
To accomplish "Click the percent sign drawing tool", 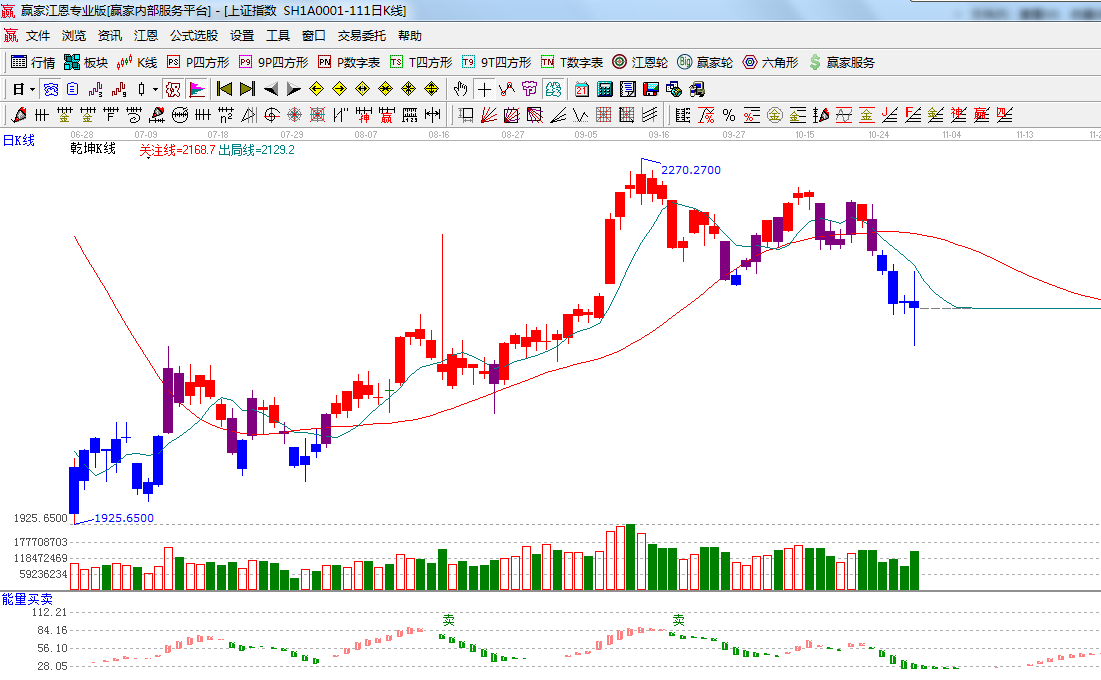I will click(728, 115).
